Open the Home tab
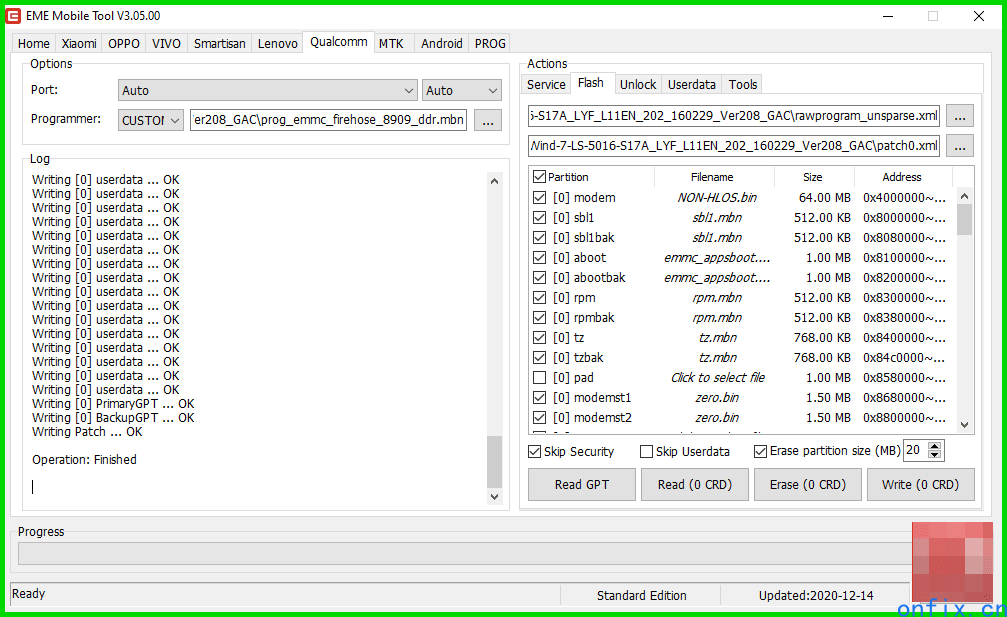The image size is (1007, 617). [x=33, y=44]
